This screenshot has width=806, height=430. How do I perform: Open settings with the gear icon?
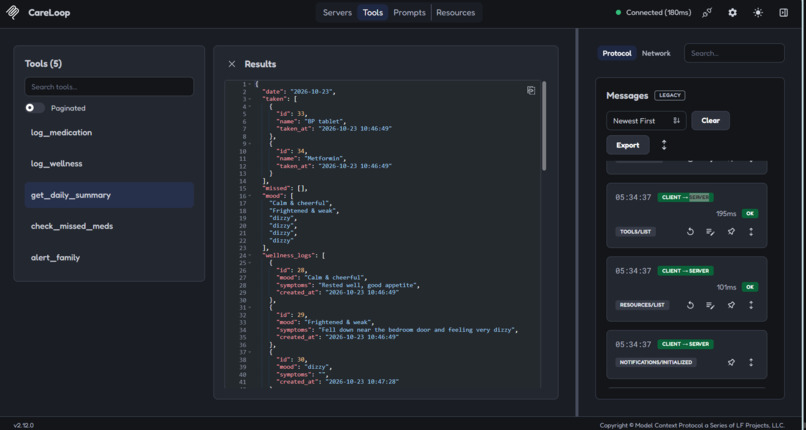pos(732,13)
